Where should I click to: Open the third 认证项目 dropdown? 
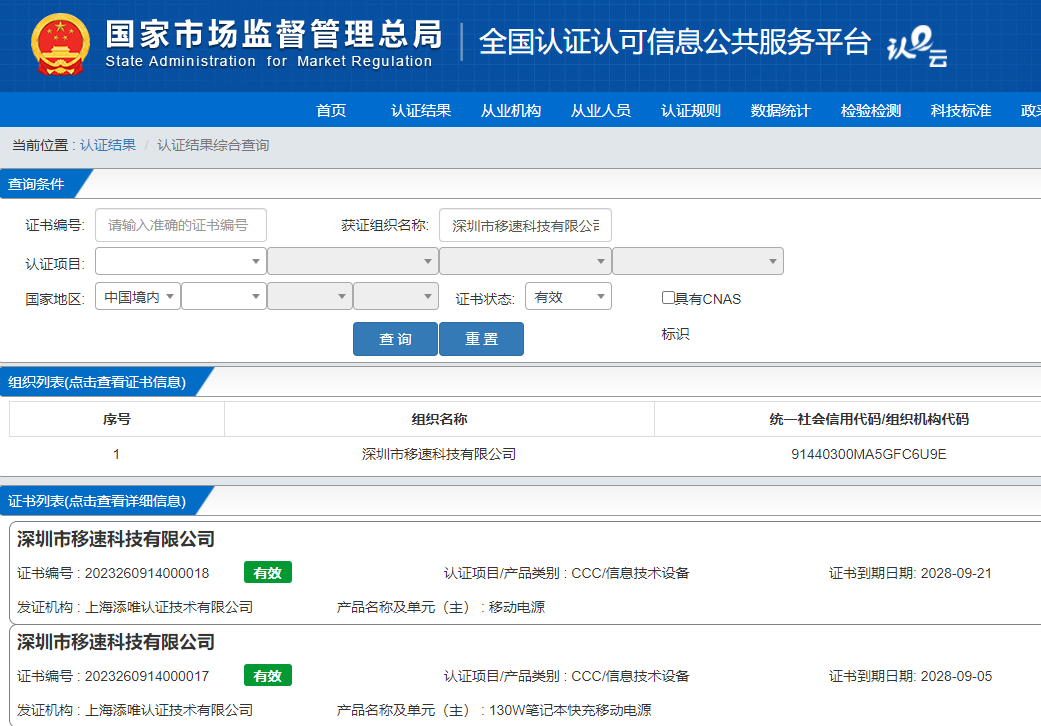(525, 261)
